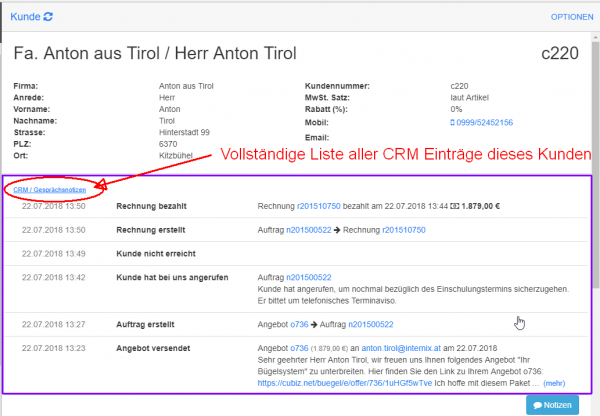Viewport: 600px width, 416px height.
Task: Select the Auftrag erstellt entry label
Action: click(x=145, y=325)
